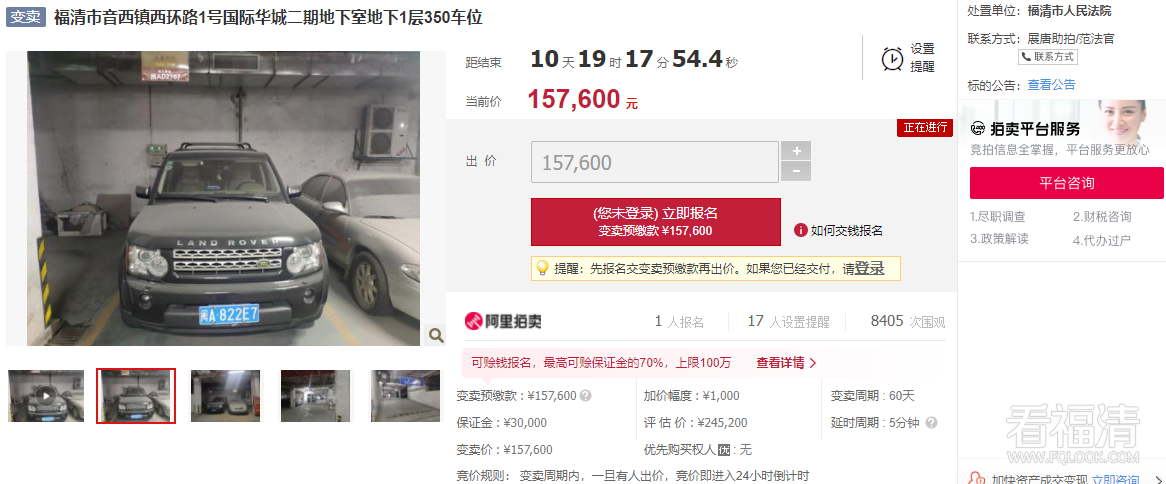Open the 查看公告 announcement link
This screenshot has height=484, width=1166.
tap(1051, 85)
